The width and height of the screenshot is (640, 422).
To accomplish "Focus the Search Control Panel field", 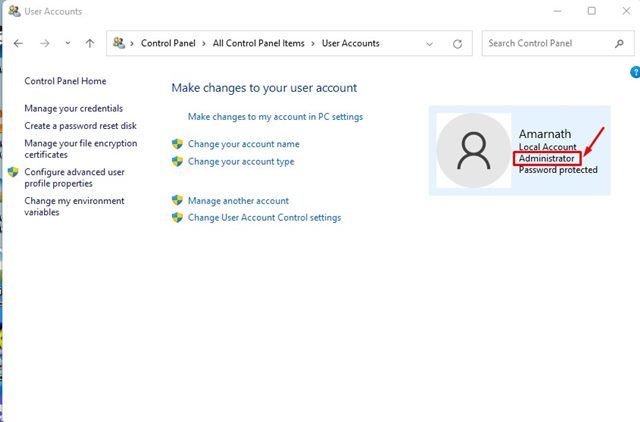I will 558,43.
